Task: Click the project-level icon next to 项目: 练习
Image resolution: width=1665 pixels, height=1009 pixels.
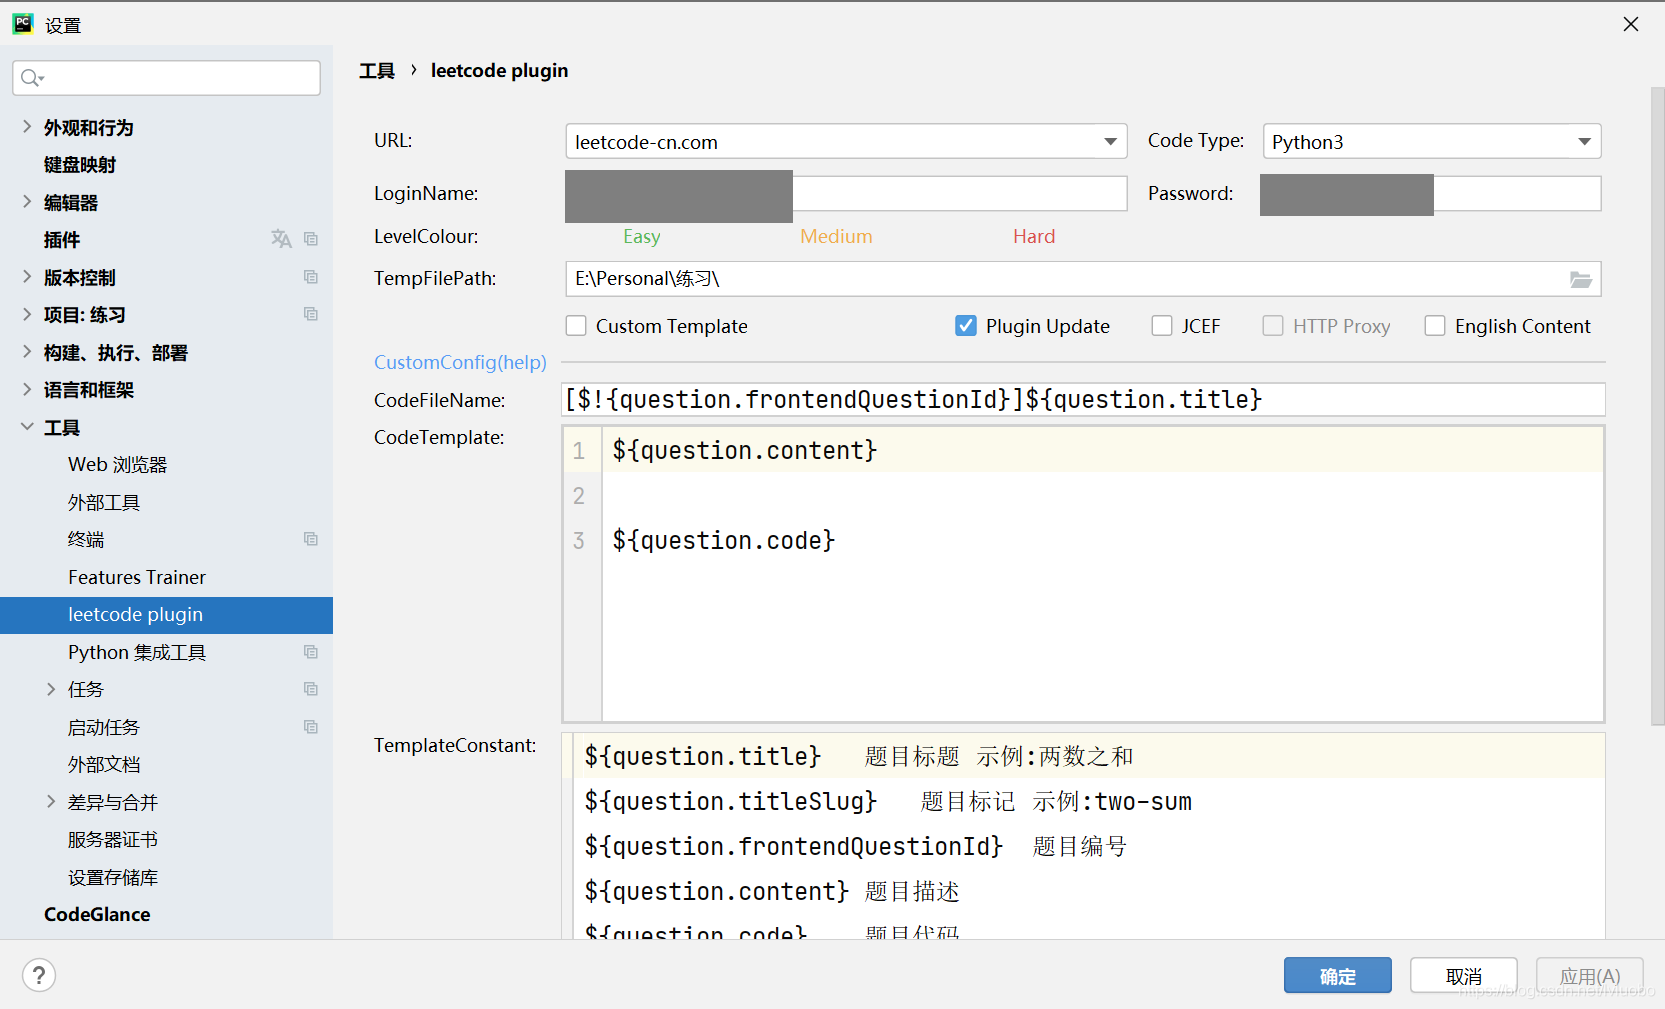Action: tap(311, 314)
